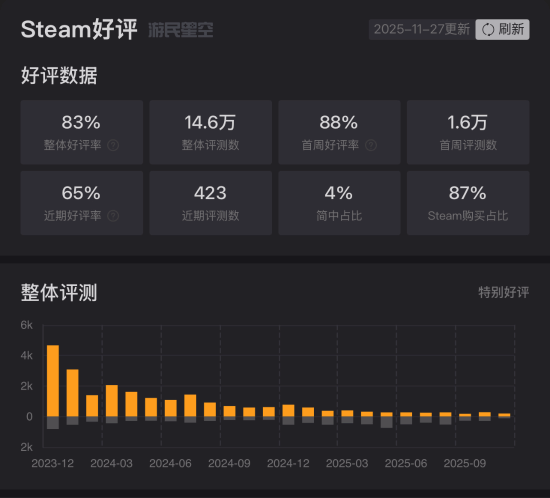The width and height of the screenshot is (550, 498).
Task: Select the tallest orange bar for 2023-12
Action: pyautogui.click(x=53, y=381)
